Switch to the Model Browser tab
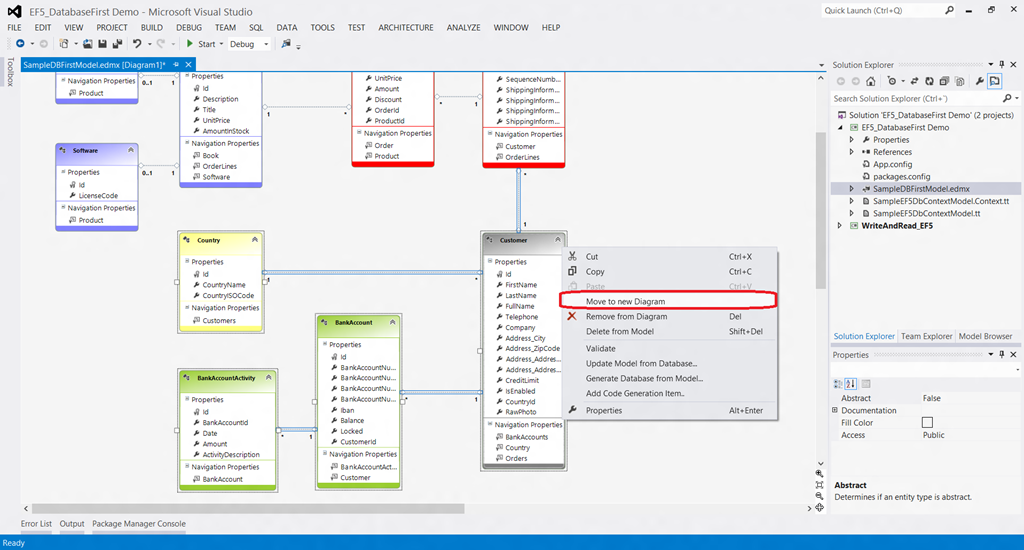This screenshot has width=1024, height=550. pos(985,336)
